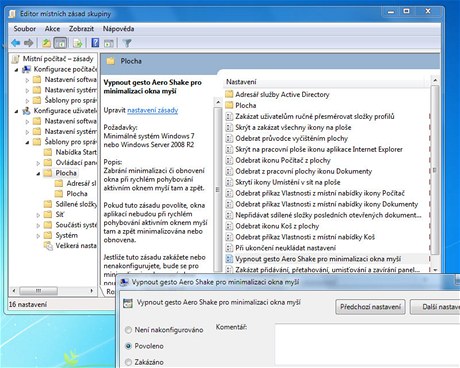Image resolution: width=460 pixels, height=368 pixels.
Task: Select 'Odebrat příkaz Vlastnosti z místní nabídky Koš'
Action: [305, 237]
